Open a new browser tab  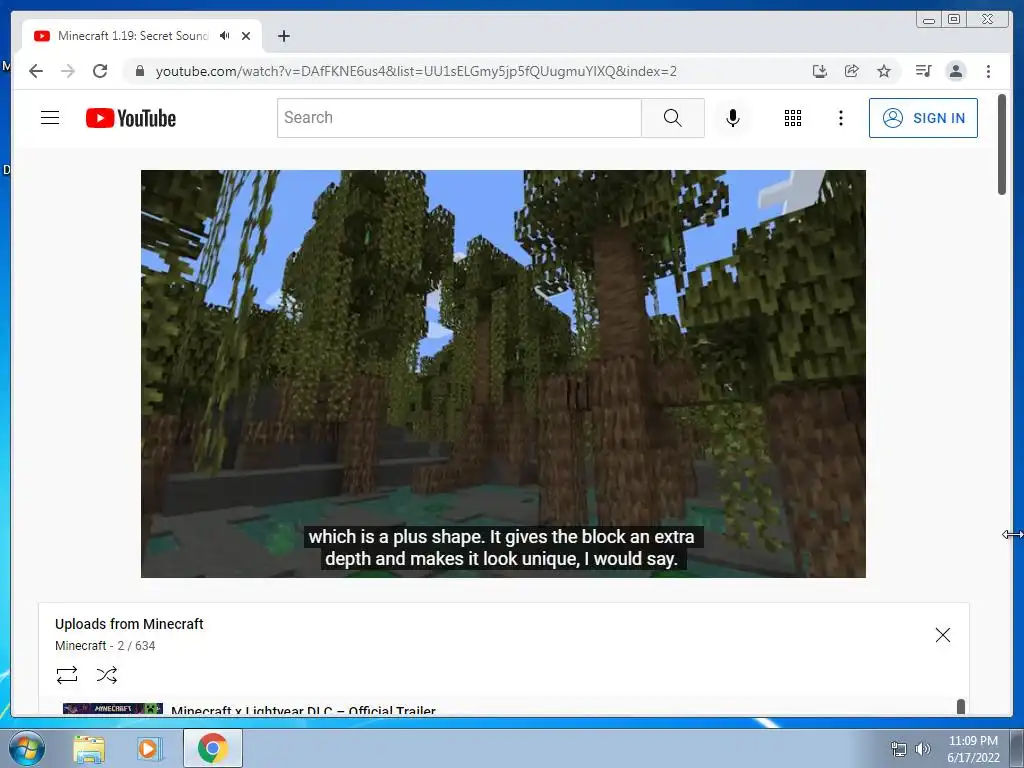point(283,36)
